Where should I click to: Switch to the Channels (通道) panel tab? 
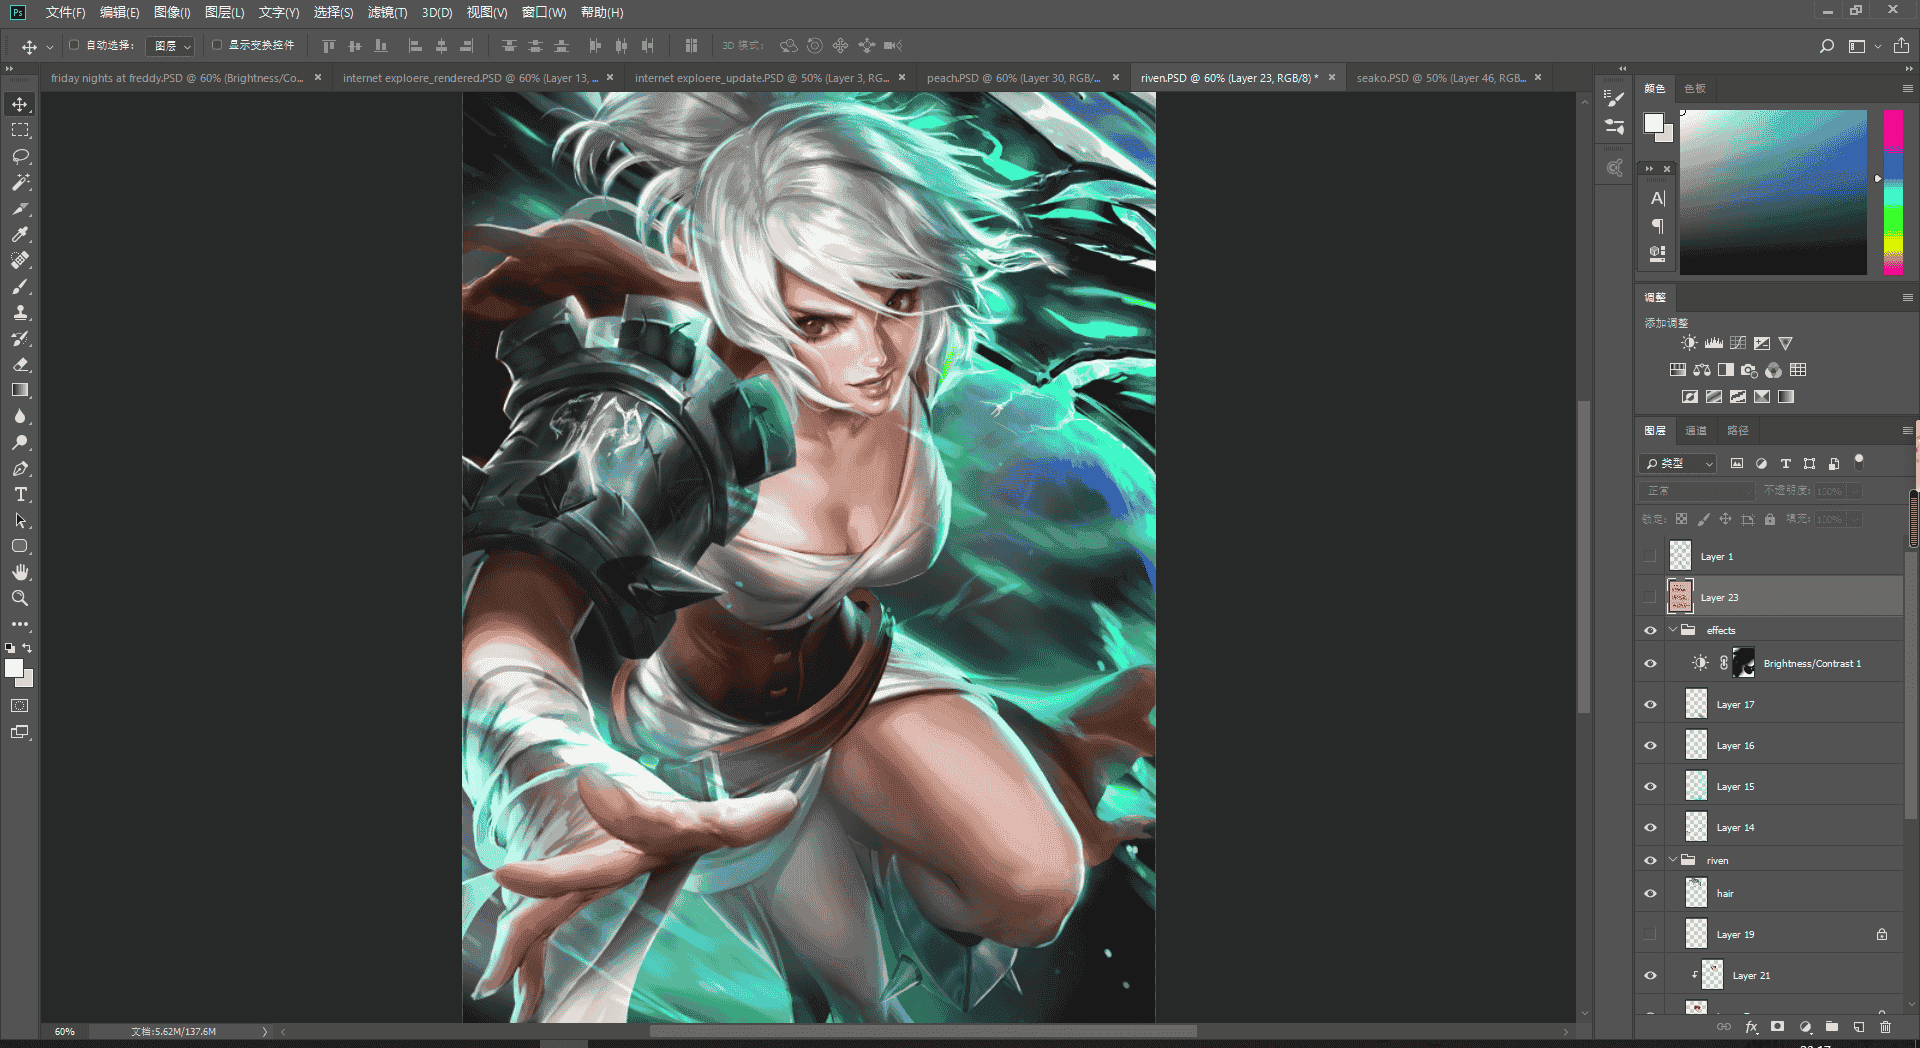pos(1696,431)
